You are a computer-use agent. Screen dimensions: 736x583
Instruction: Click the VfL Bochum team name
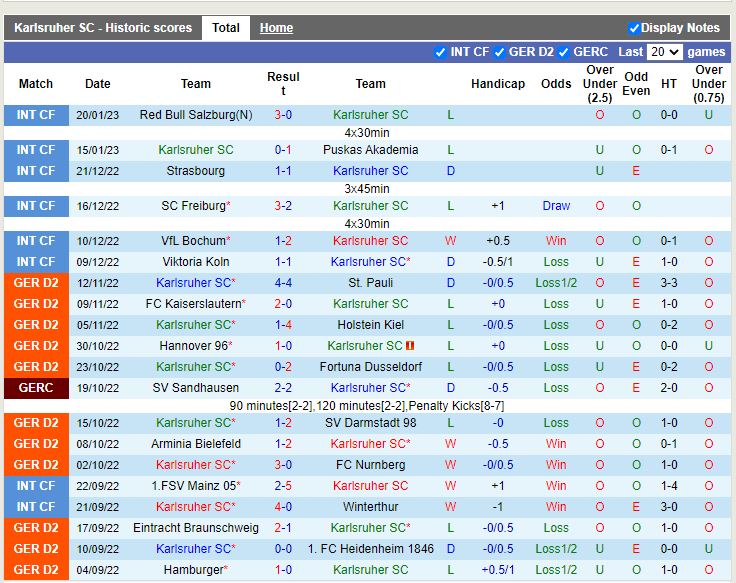point(193,241)
